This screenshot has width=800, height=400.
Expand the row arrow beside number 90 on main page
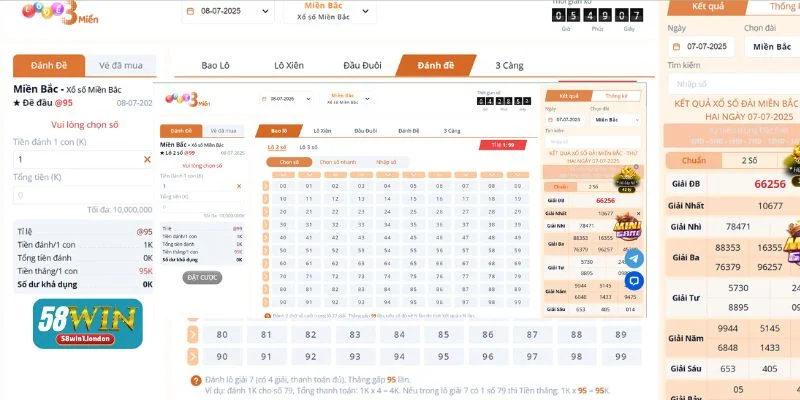(x=193, y=357)
